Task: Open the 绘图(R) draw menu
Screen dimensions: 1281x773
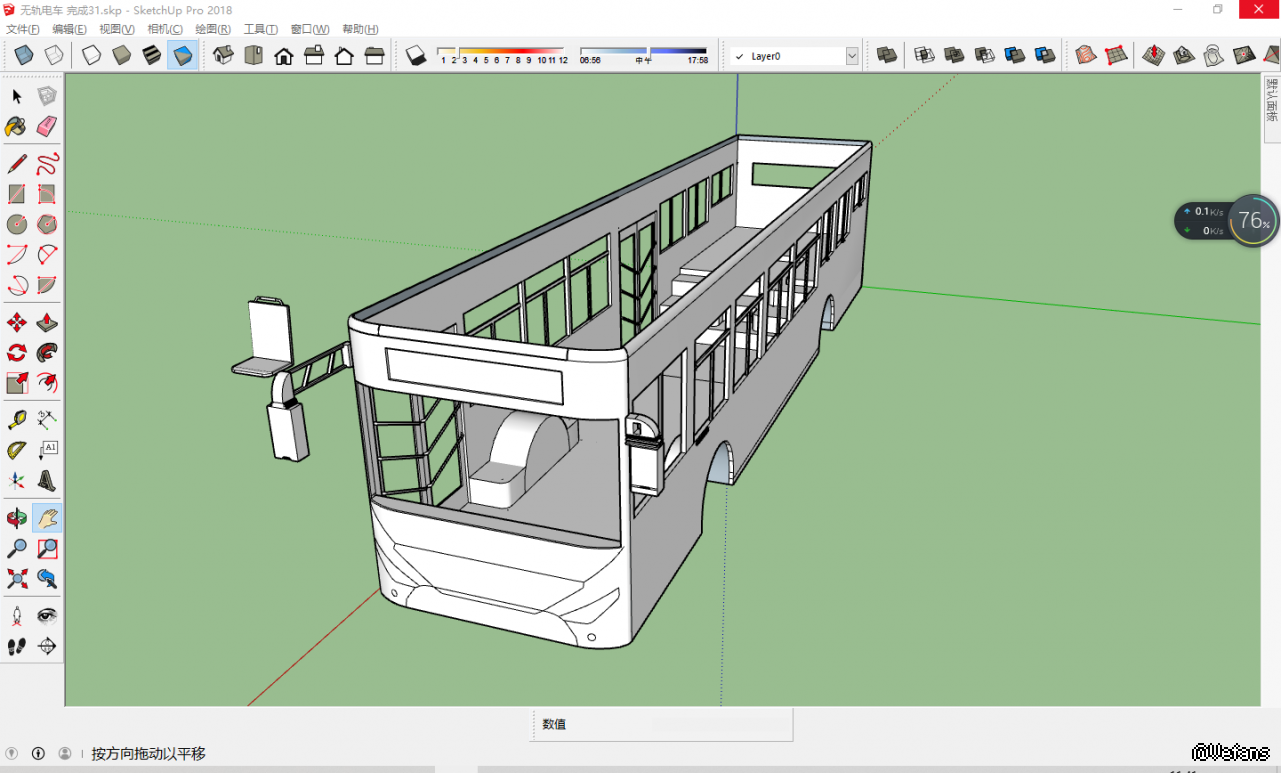Action: (212, 29)
